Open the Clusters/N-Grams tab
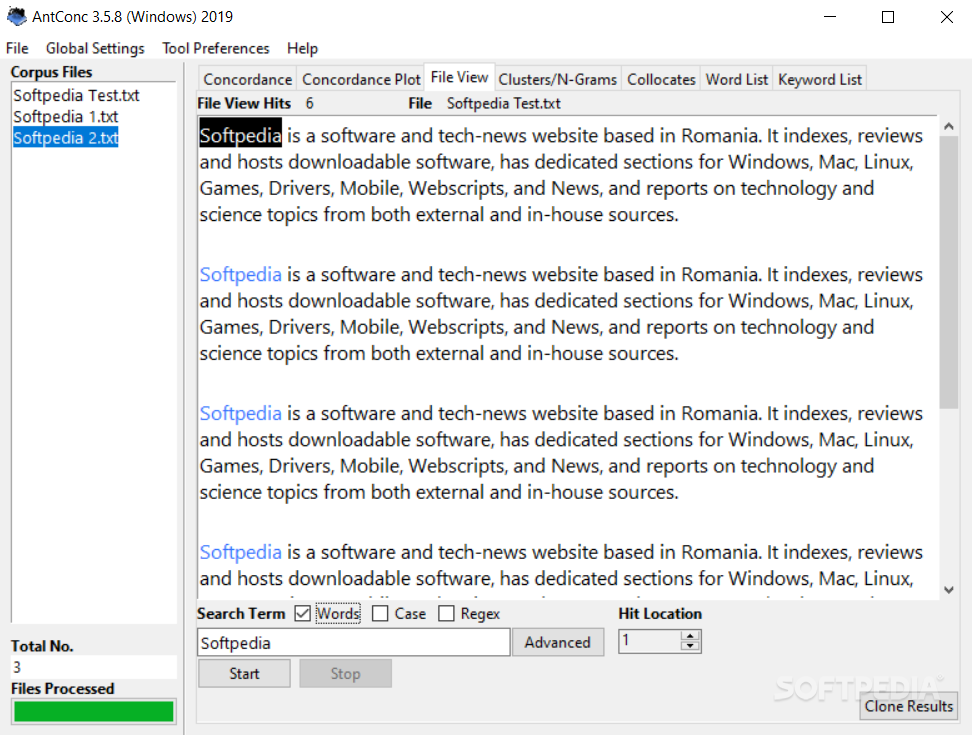This screenshot has height=735, width=972. (x=557, y=79)
